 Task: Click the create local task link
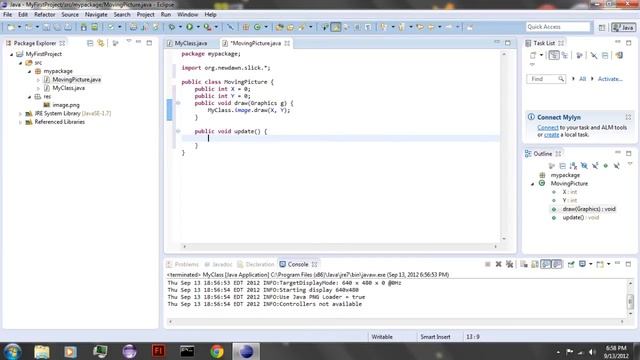[x=551, y=135]
